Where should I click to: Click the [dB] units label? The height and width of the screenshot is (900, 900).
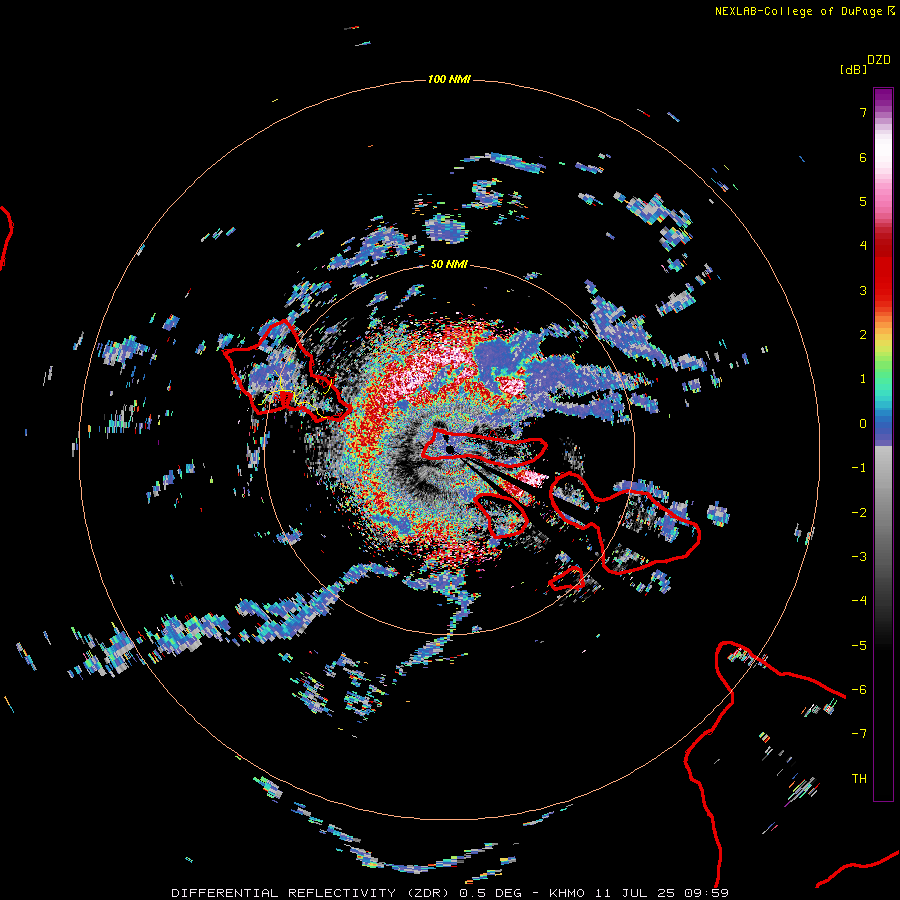(x=854, y=70)
